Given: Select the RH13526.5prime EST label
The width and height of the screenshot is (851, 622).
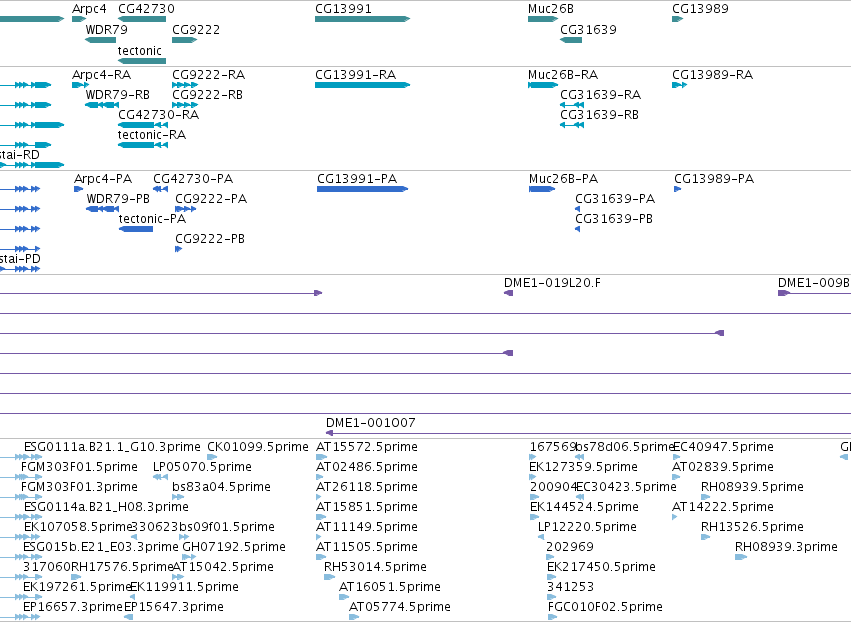Looking at the screenshot, I should click(752, 527).
